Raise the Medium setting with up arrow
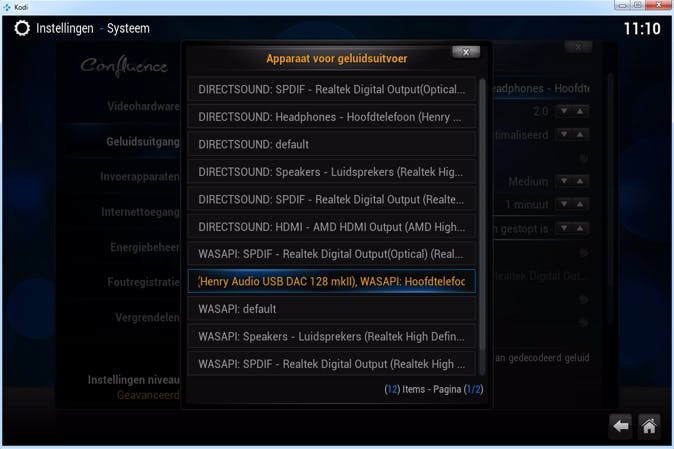Viewport: 674px width, 449px height. [580, 181]
